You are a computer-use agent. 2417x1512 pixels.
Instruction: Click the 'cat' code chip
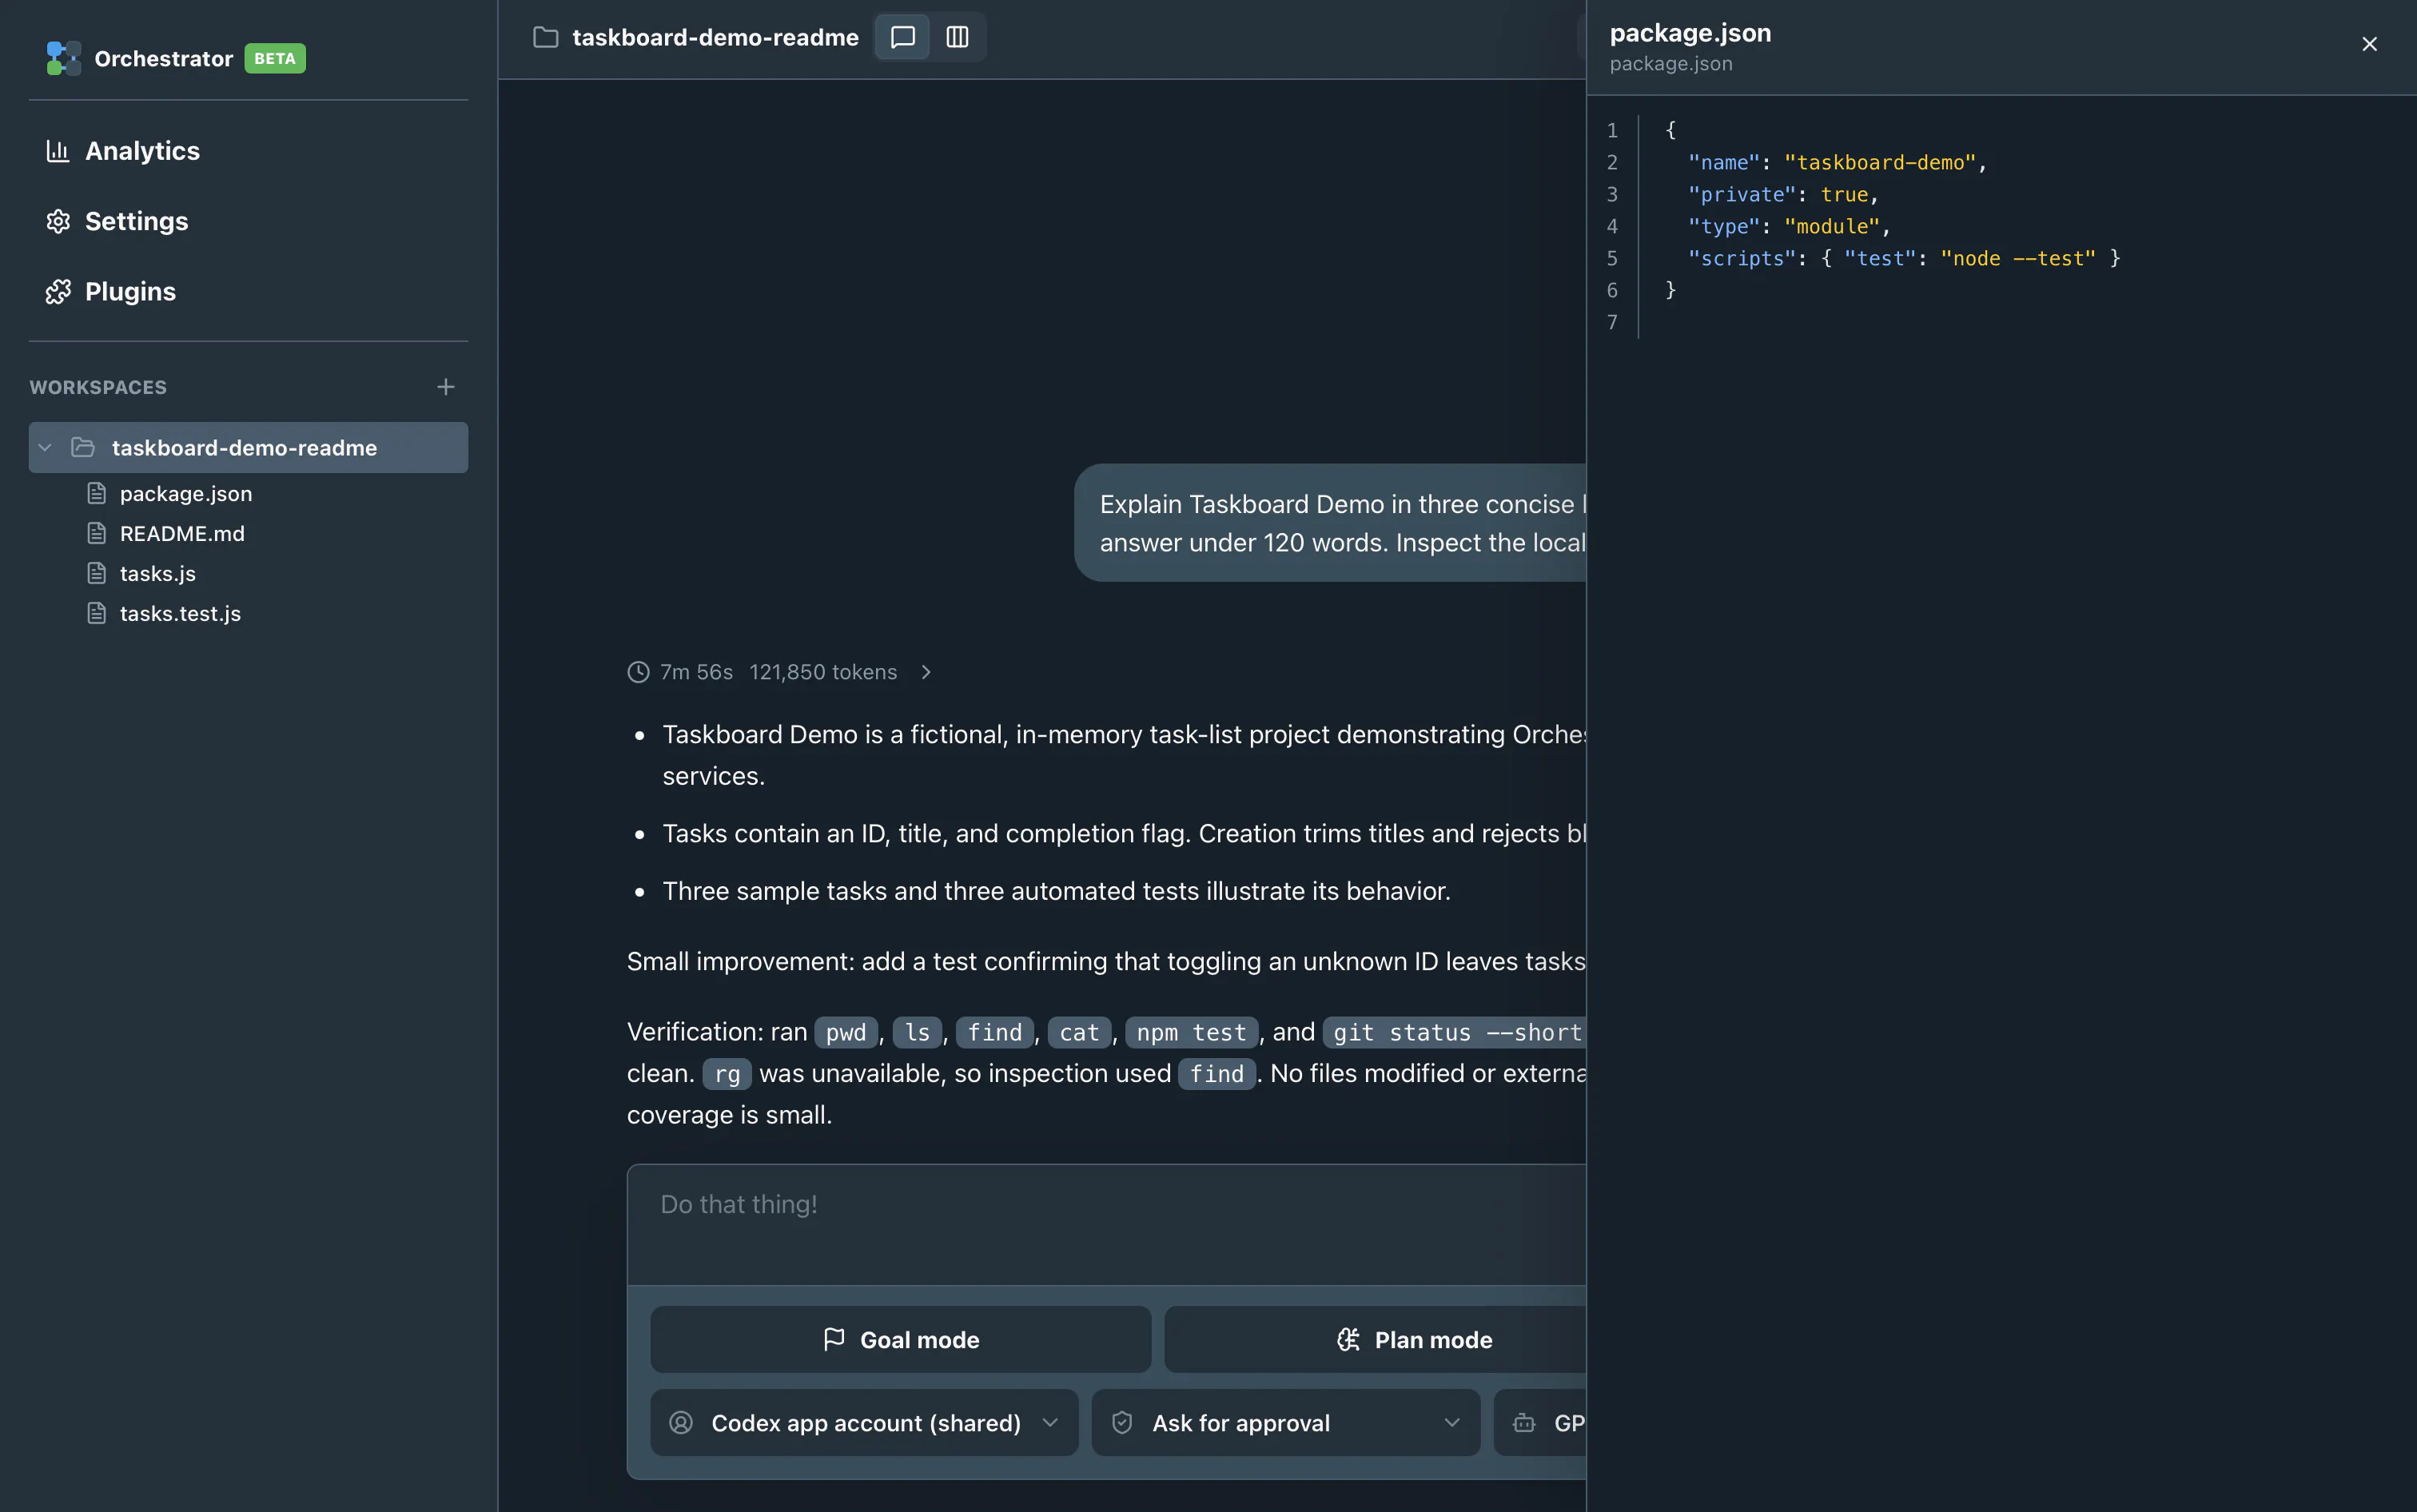click(1079, 1032)
